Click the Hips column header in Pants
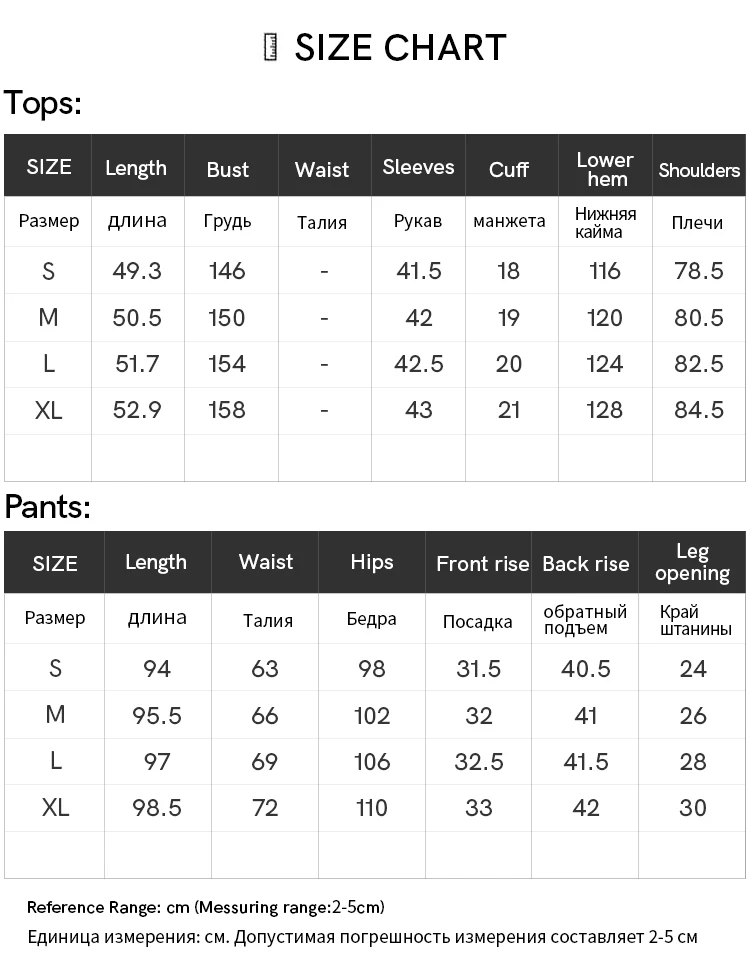This screenshot has width=750, height=967. click(372, 562)
